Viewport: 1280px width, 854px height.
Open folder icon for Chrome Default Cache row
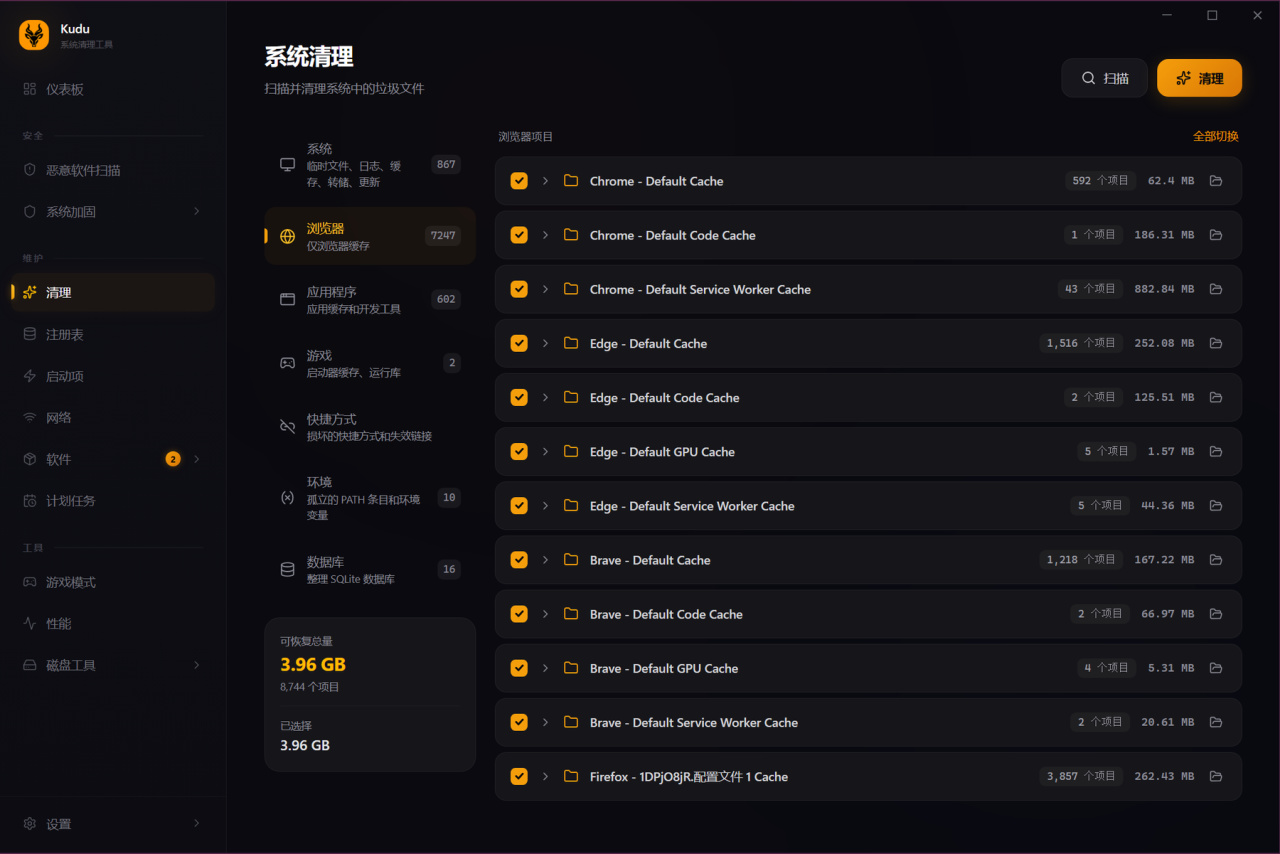coord(1216,181)
